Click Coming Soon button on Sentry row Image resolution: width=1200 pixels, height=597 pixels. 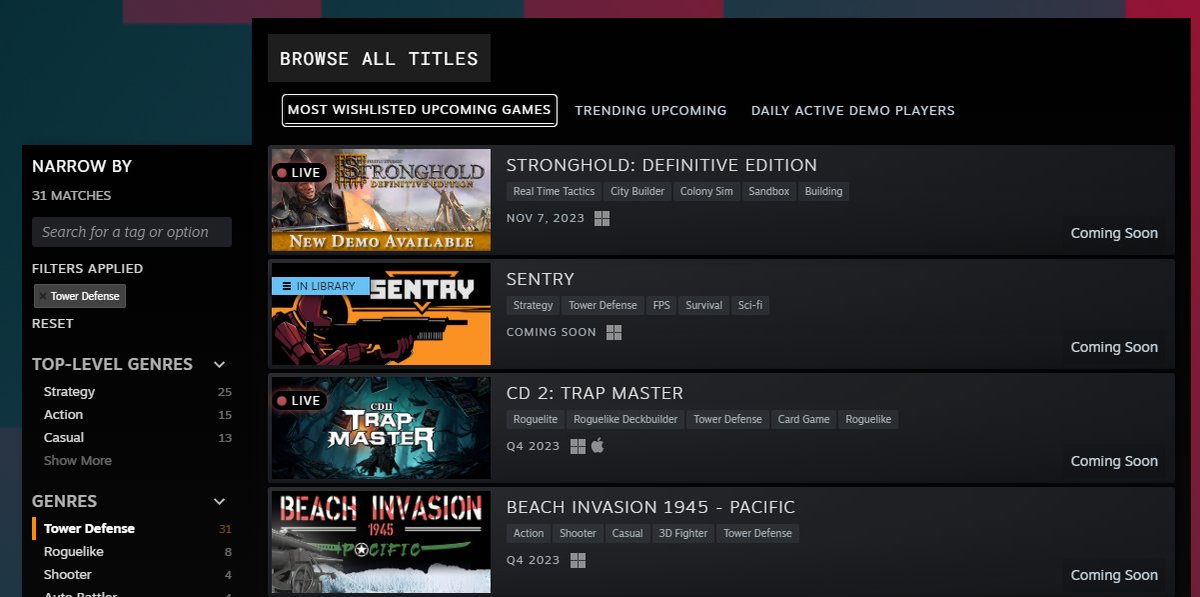[x=1114, y=347]
